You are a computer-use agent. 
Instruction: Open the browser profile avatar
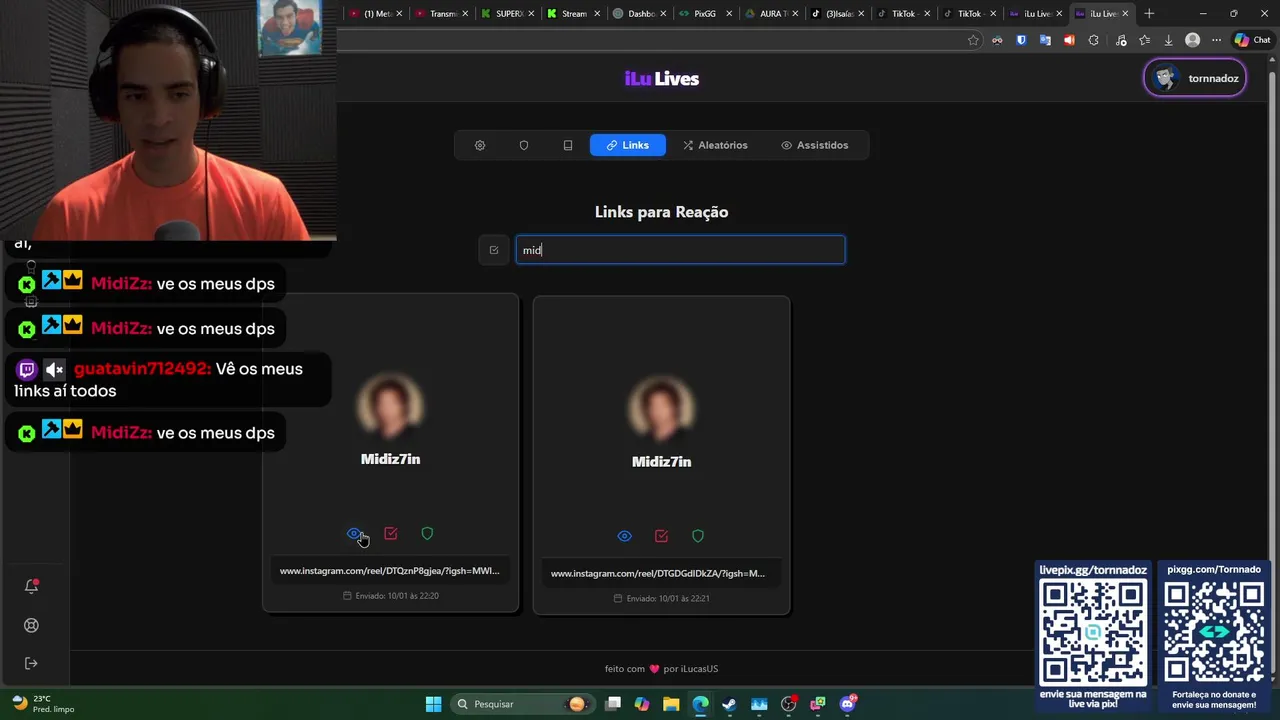[1192, 40]
